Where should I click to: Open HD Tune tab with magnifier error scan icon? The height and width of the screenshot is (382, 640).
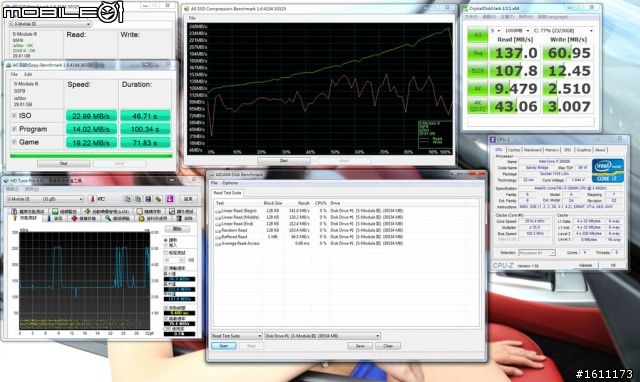coord(108,218)
